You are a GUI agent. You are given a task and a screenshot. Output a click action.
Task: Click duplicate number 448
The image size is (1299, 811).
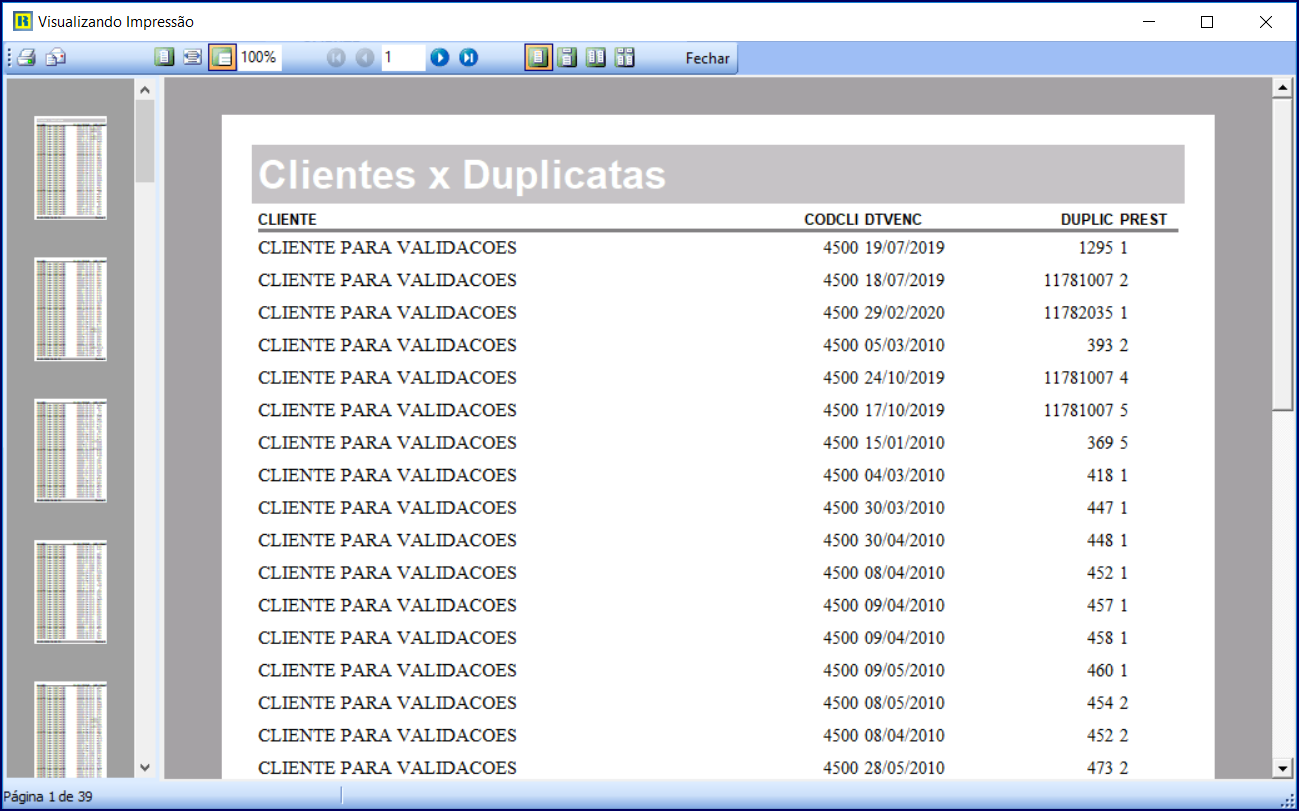pos(1100,540)
